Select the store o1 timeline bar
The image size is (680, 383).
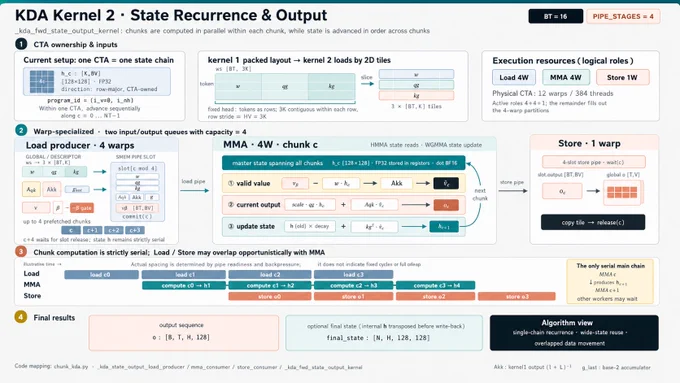click(353, 297)
